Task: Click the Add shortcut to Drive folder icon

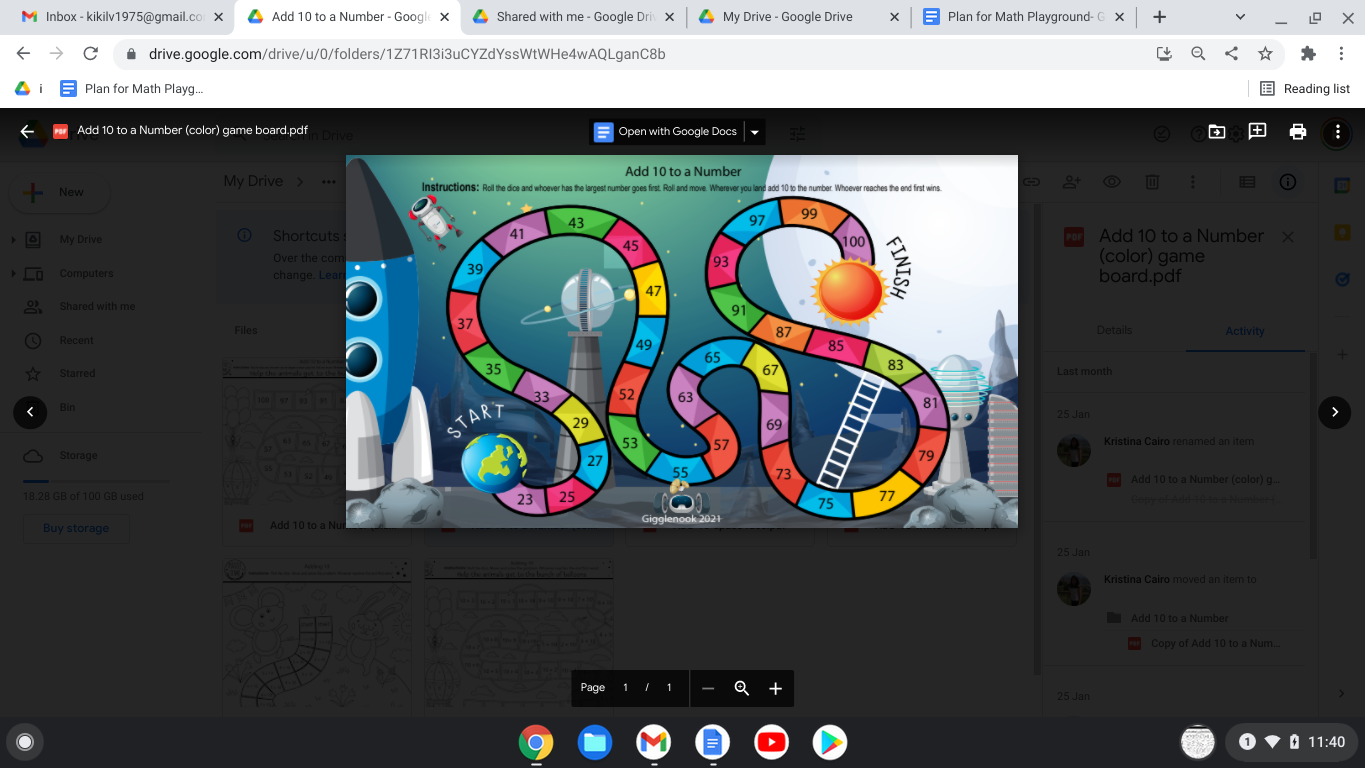Action: point(1217,131)
